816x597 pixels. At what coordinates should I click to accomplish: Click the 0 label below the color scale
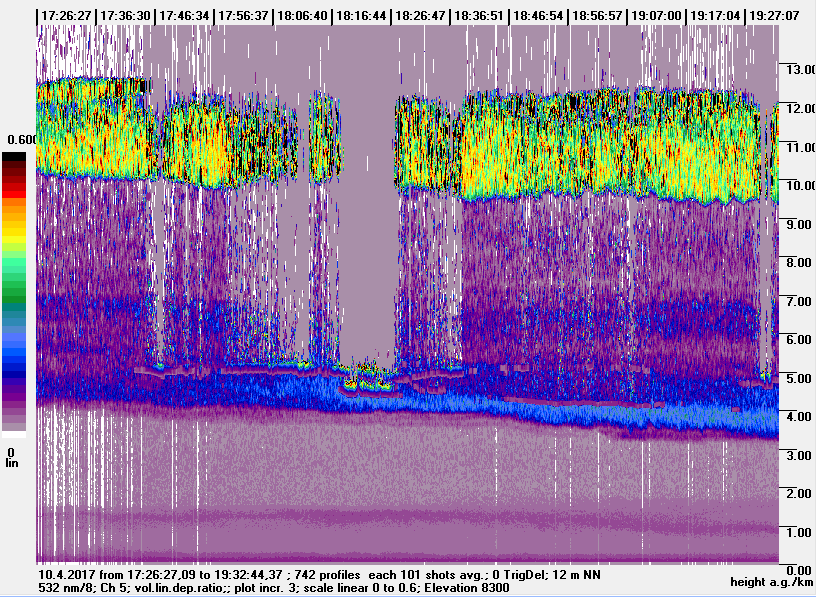tap(11, 452)
